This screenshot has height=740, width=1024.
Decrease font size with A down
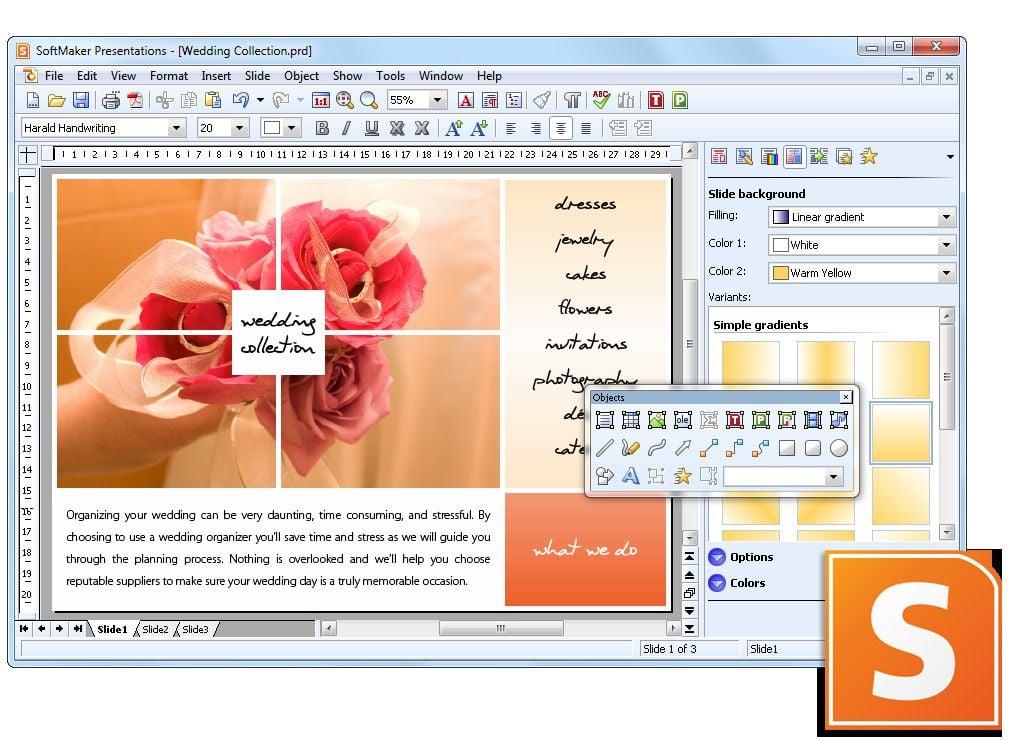[x=479, y=129]
